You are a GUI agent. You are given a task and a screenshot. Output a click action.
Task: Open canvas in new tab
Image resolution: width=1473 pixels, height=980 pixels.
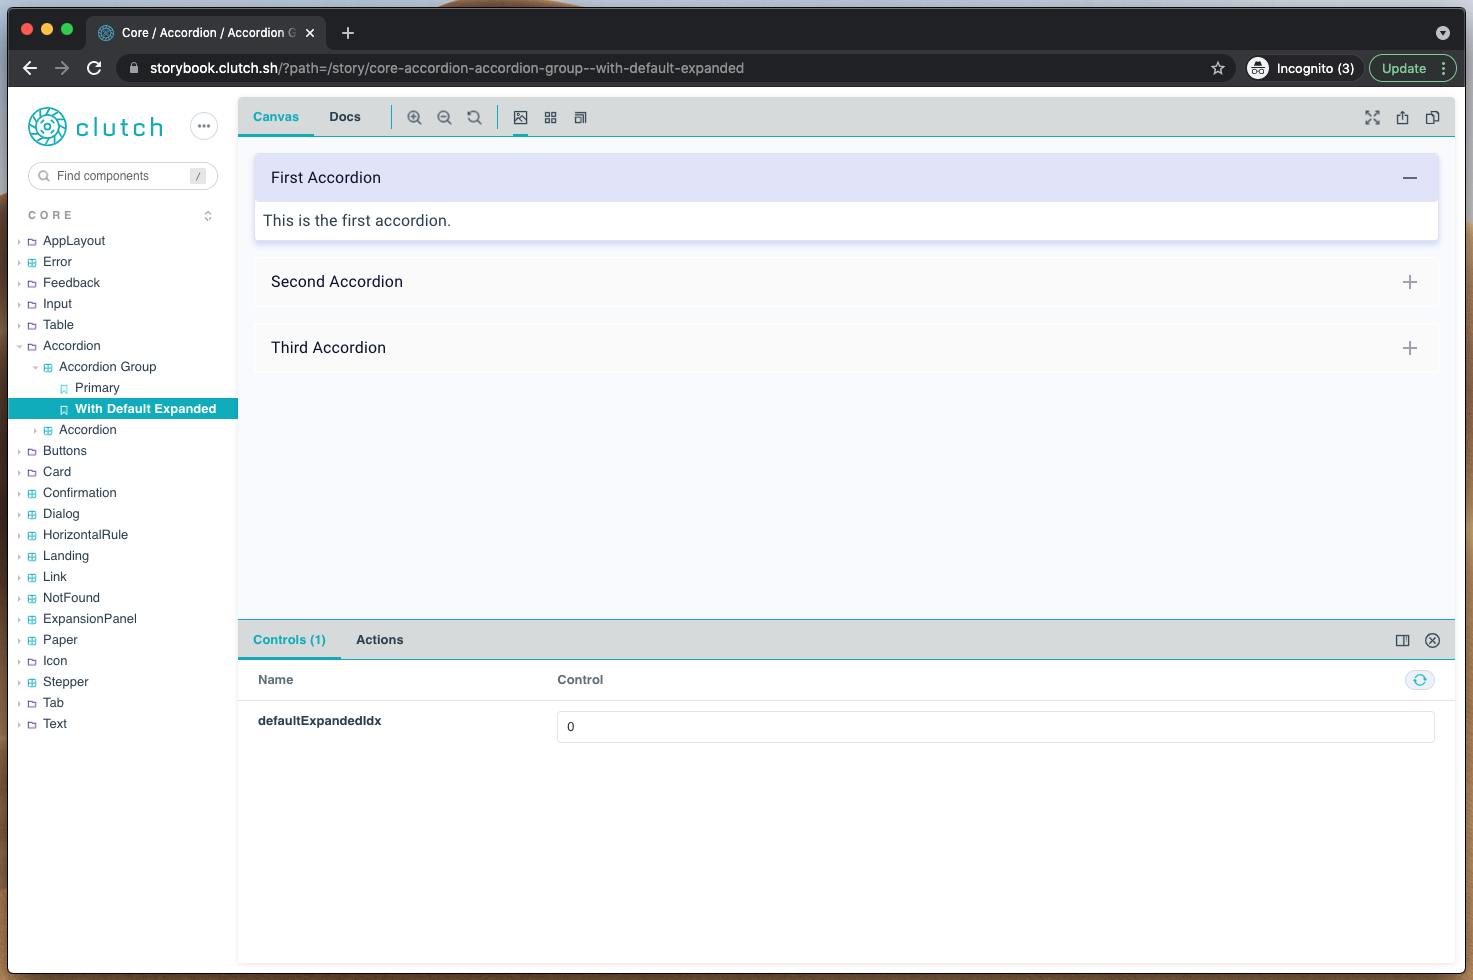[1402, 117]
